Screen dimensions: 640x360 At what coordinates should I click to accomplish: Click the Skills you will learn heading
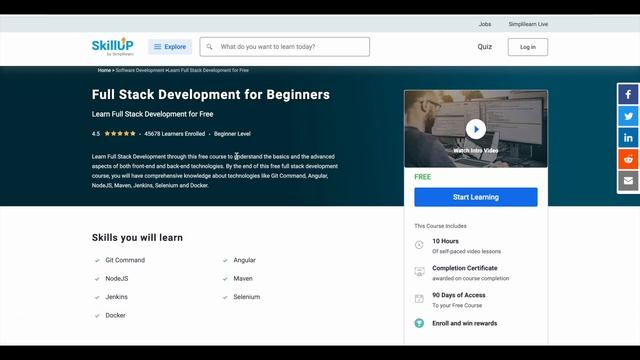click(x=137, y=238)
